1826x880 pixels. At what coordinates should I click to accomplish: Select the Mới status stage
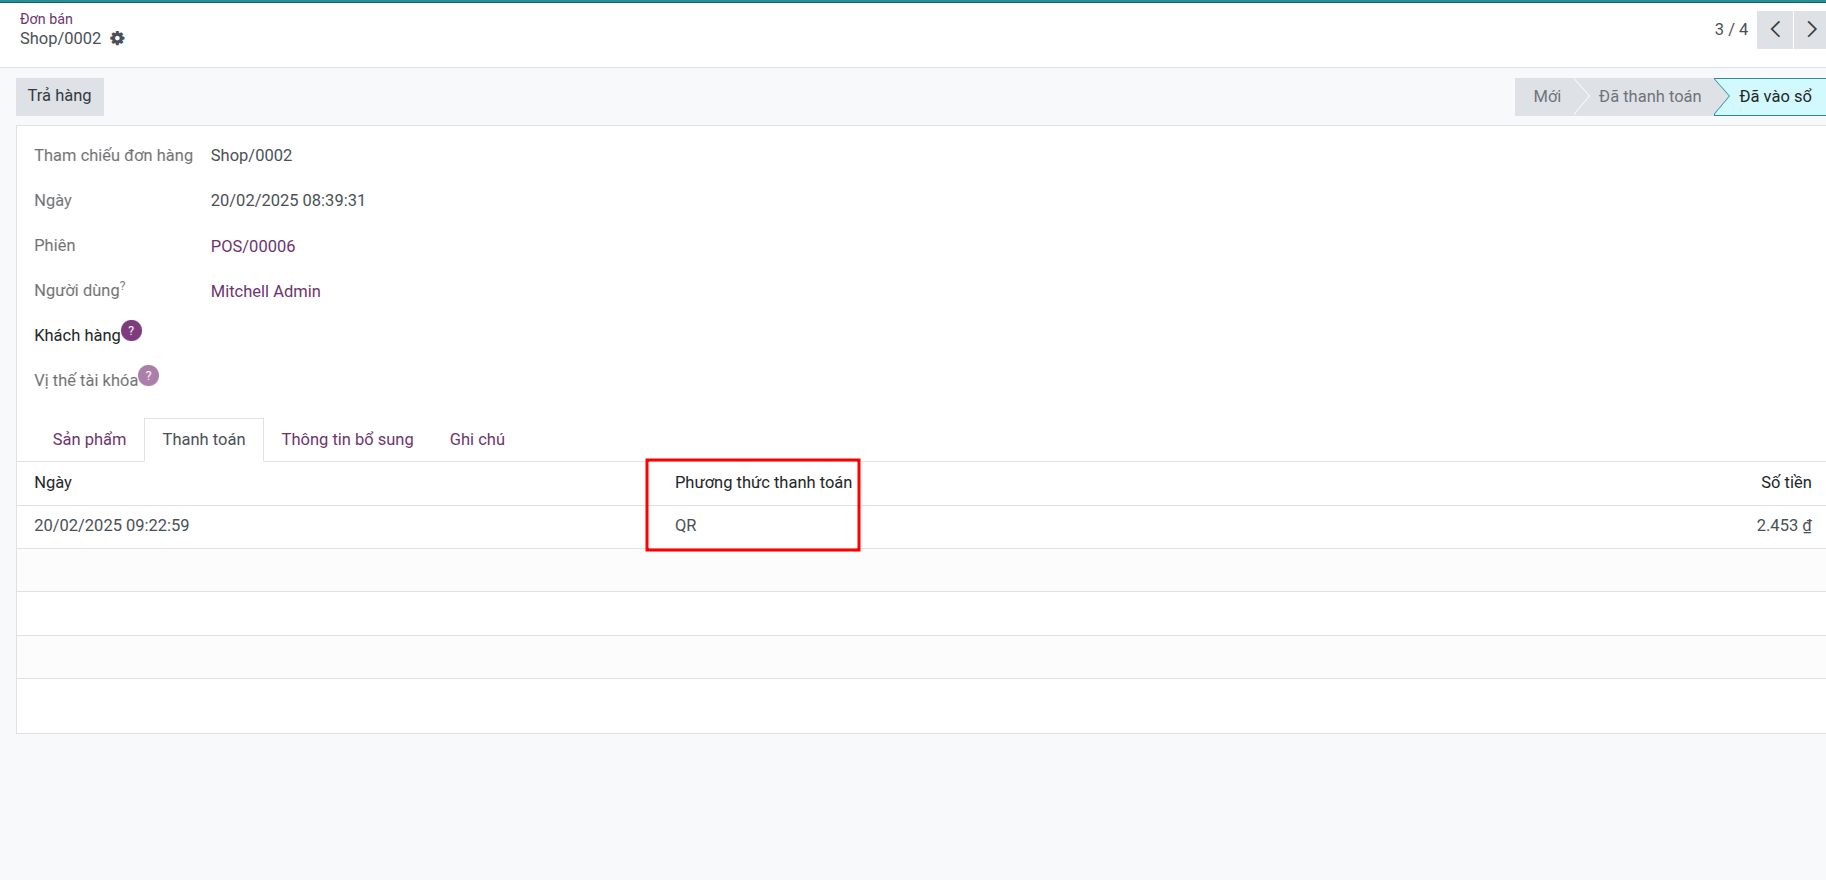click(1546, 96)
